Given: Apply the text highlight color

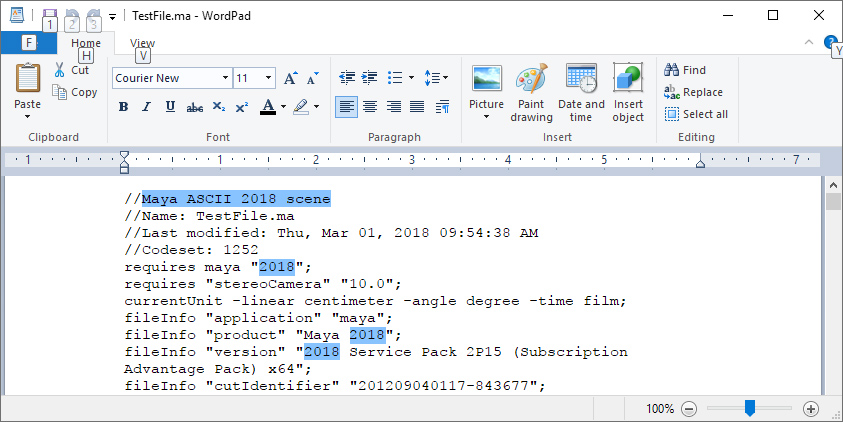Looking at the screenshot, I should [x=301, y=106].
